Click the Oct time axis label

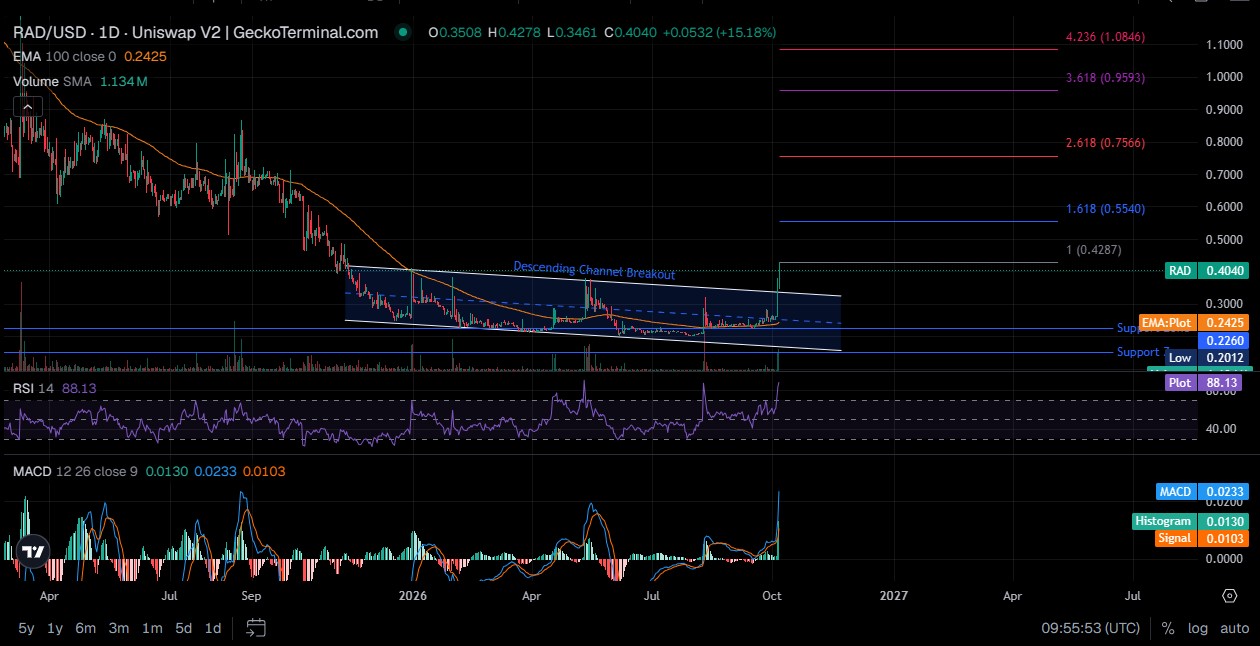[772, 595]
